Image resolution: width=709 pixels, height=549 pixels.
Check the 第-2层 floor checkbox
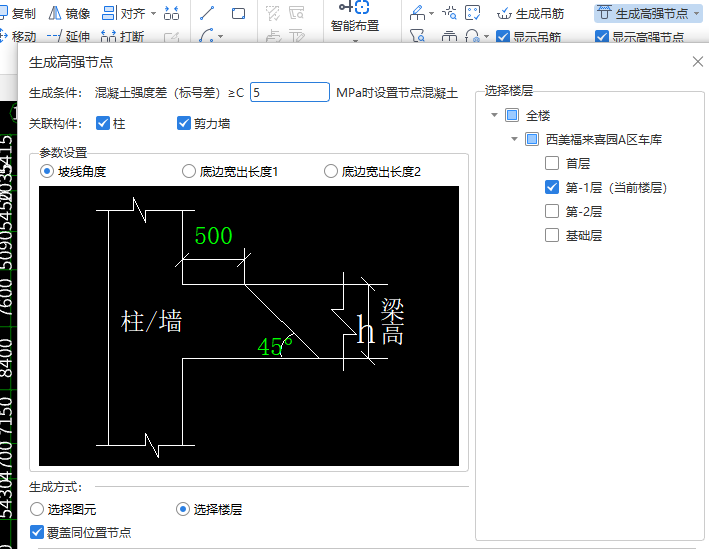pyautogui.click(x=552, y=211)
